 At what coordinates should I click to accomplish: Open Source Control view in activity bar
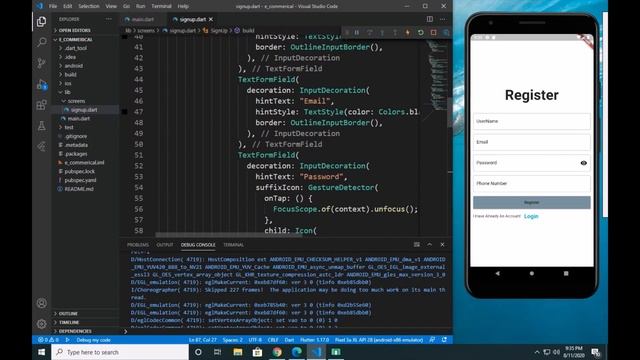pos(41,63)
